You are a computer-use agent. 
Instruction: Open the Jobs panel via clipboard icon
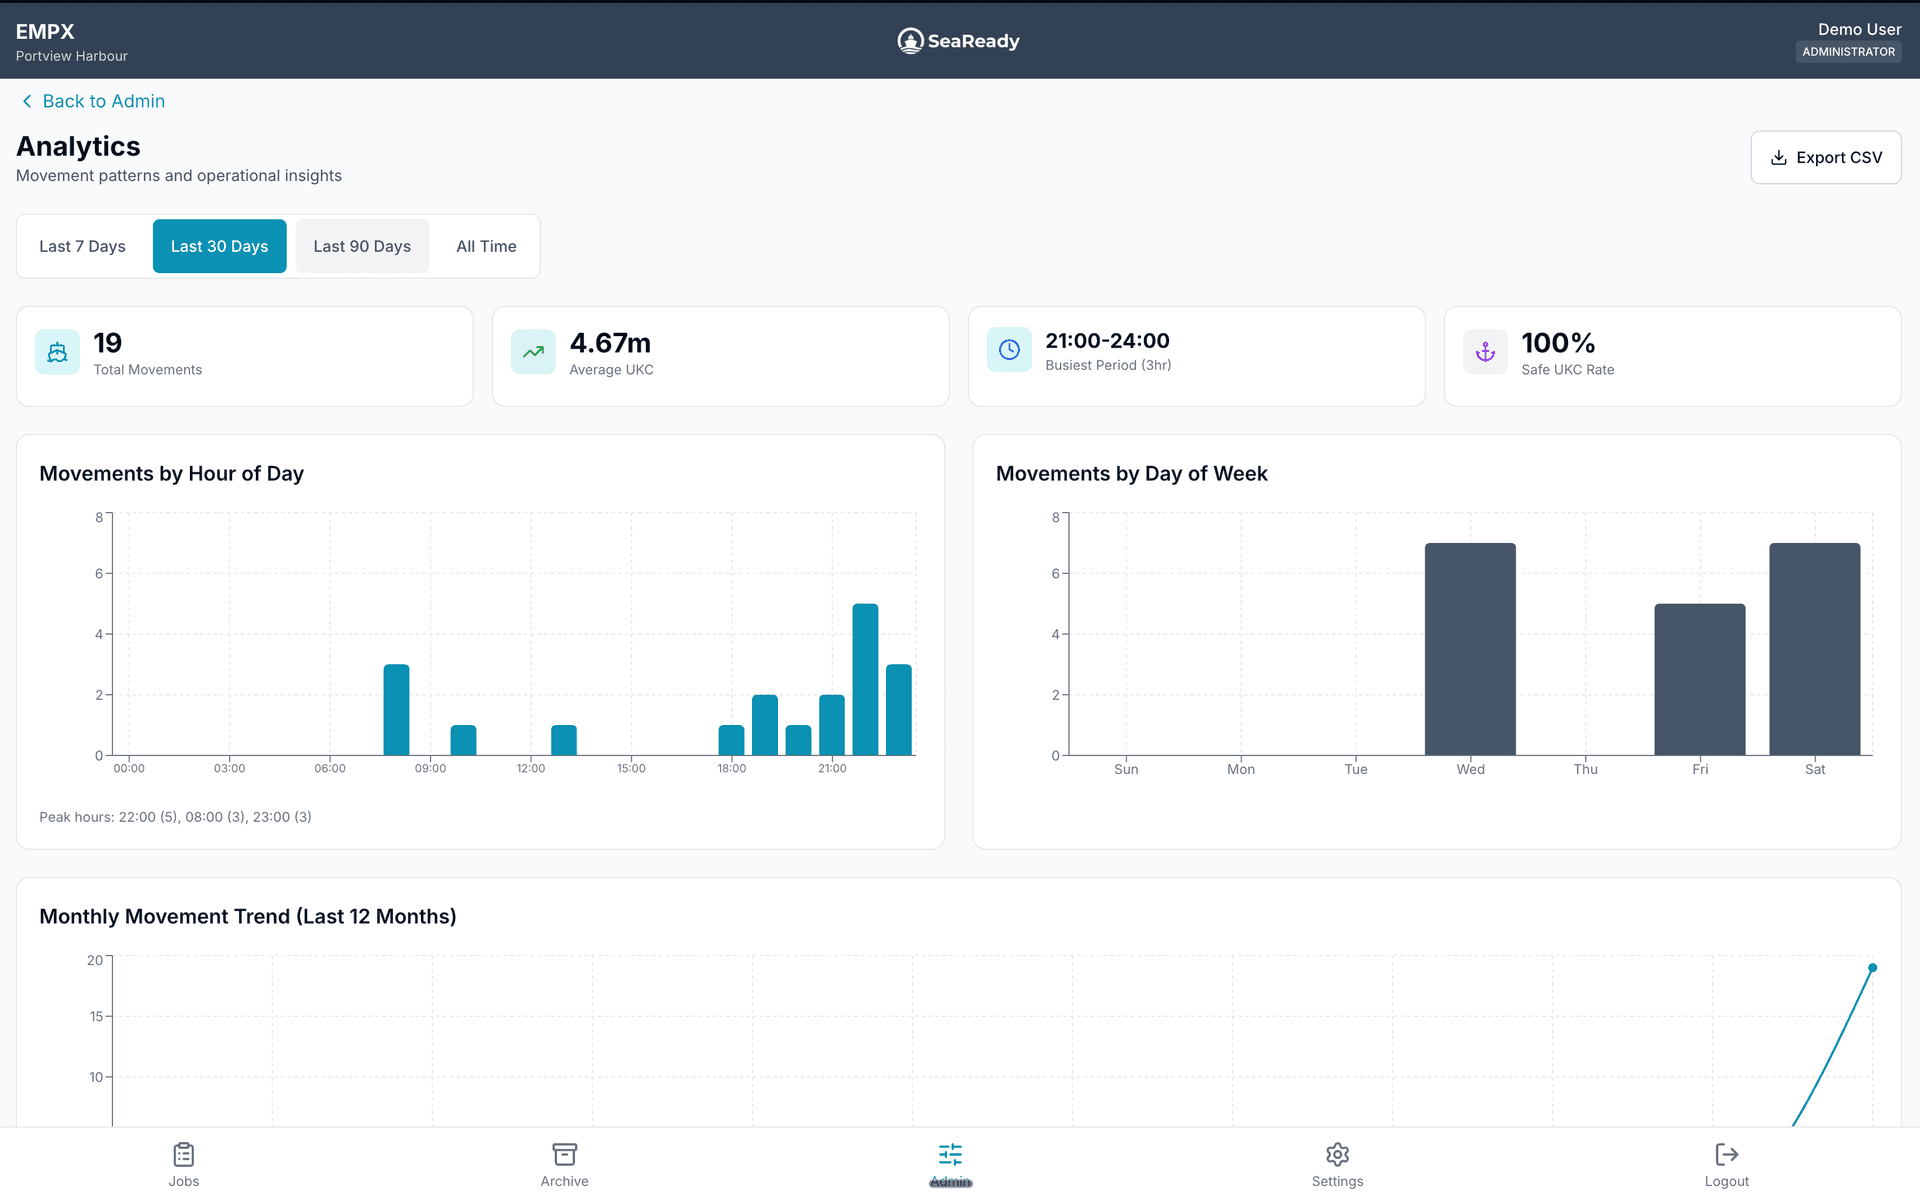click(184, 1155)
